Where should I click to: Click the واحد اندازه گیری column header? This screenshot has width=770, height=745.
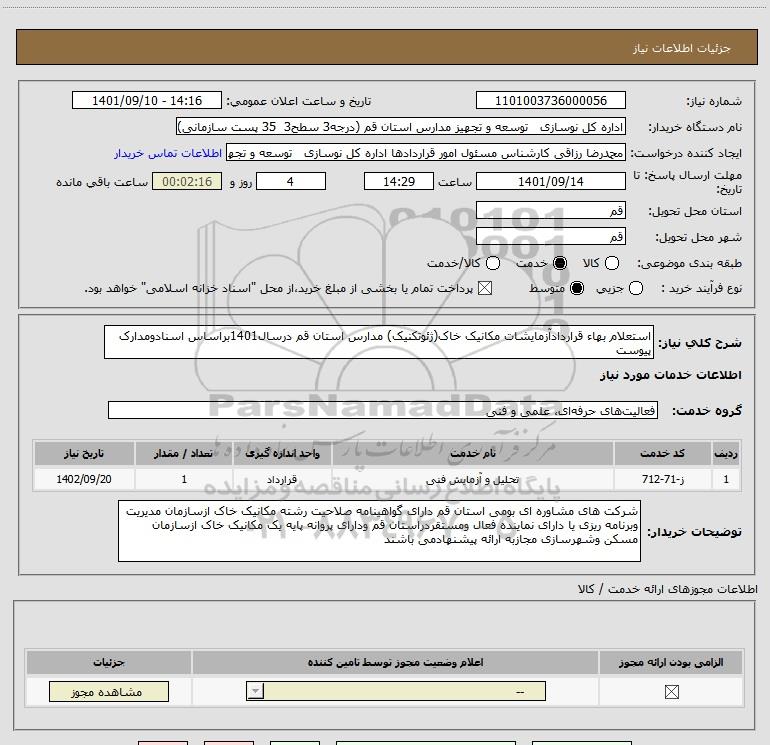pyautogui.click(x=282, y=453)
